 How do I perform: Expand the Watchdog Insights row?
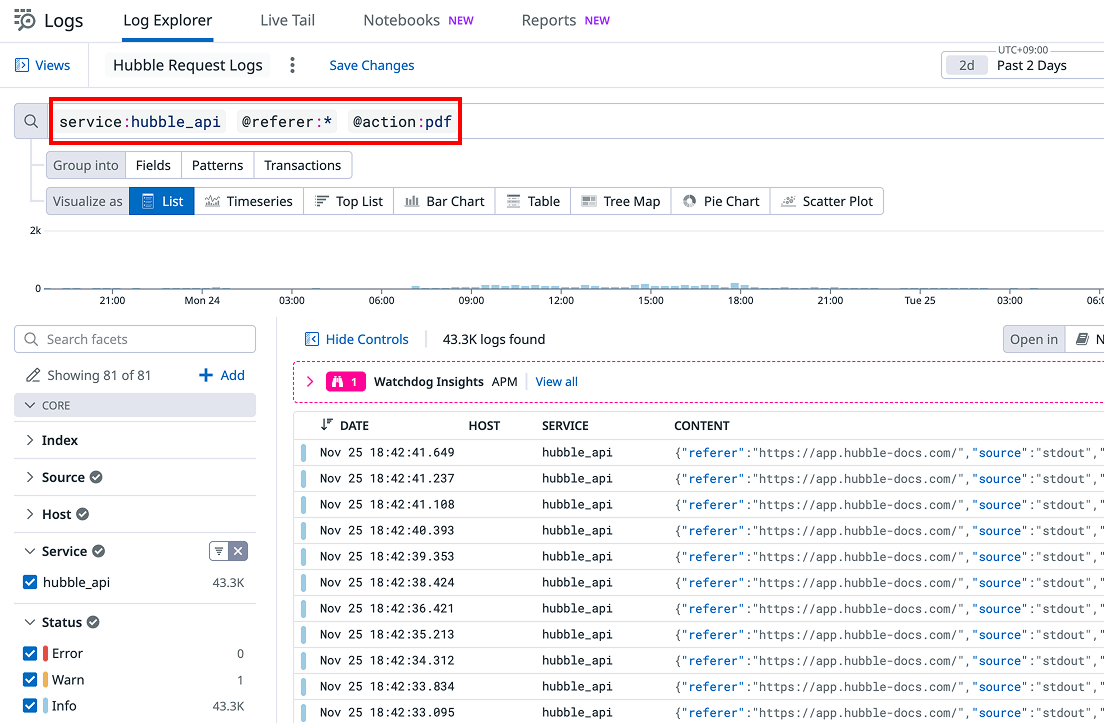tap(310, 382)
